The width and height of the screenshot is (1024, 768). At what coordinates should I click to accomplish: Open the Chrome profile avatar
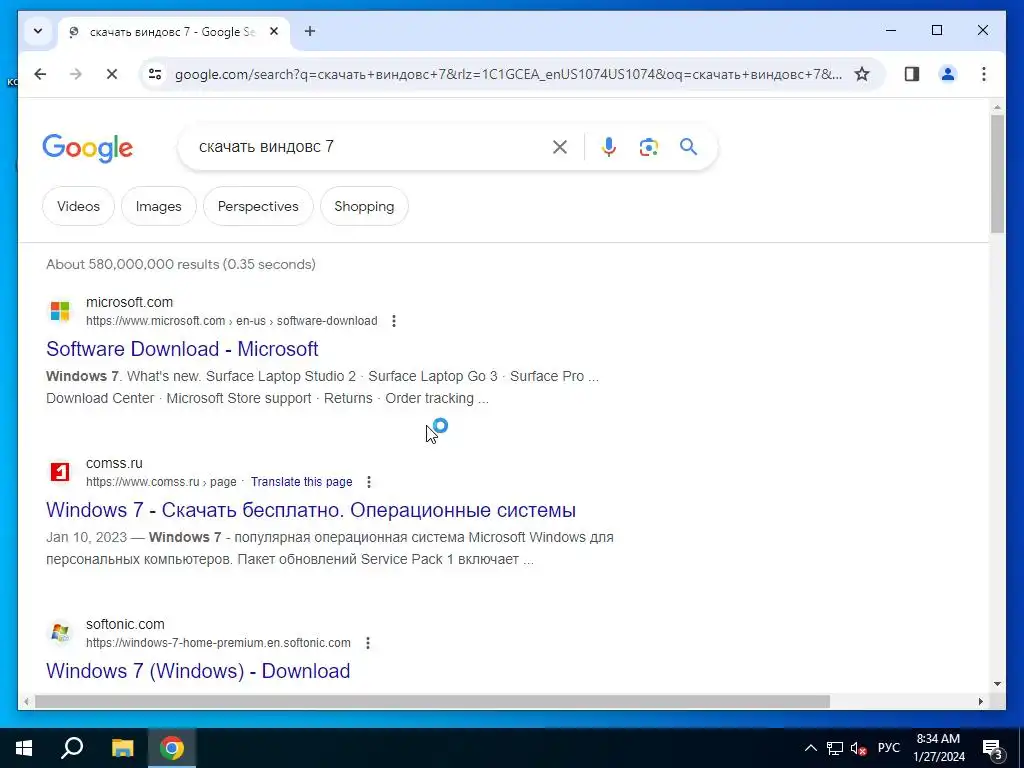coord(948,74)
